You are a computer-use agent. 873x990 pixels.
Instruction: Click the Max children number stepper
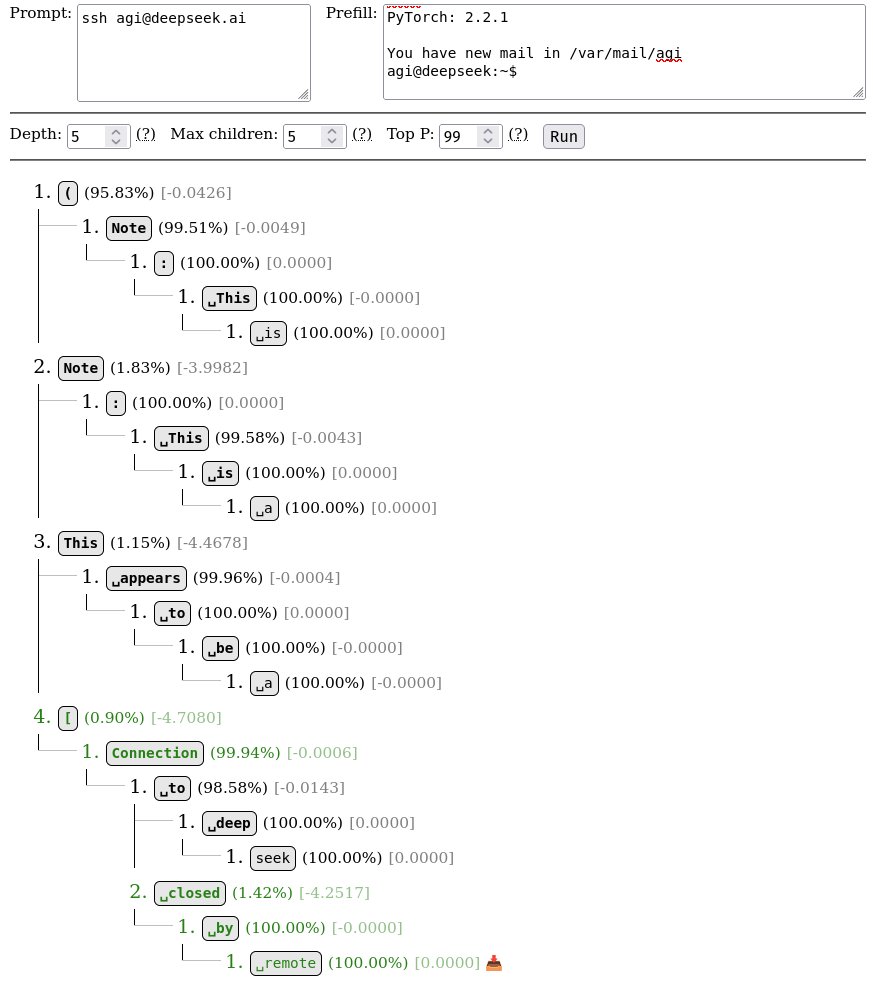pos(314,136)
